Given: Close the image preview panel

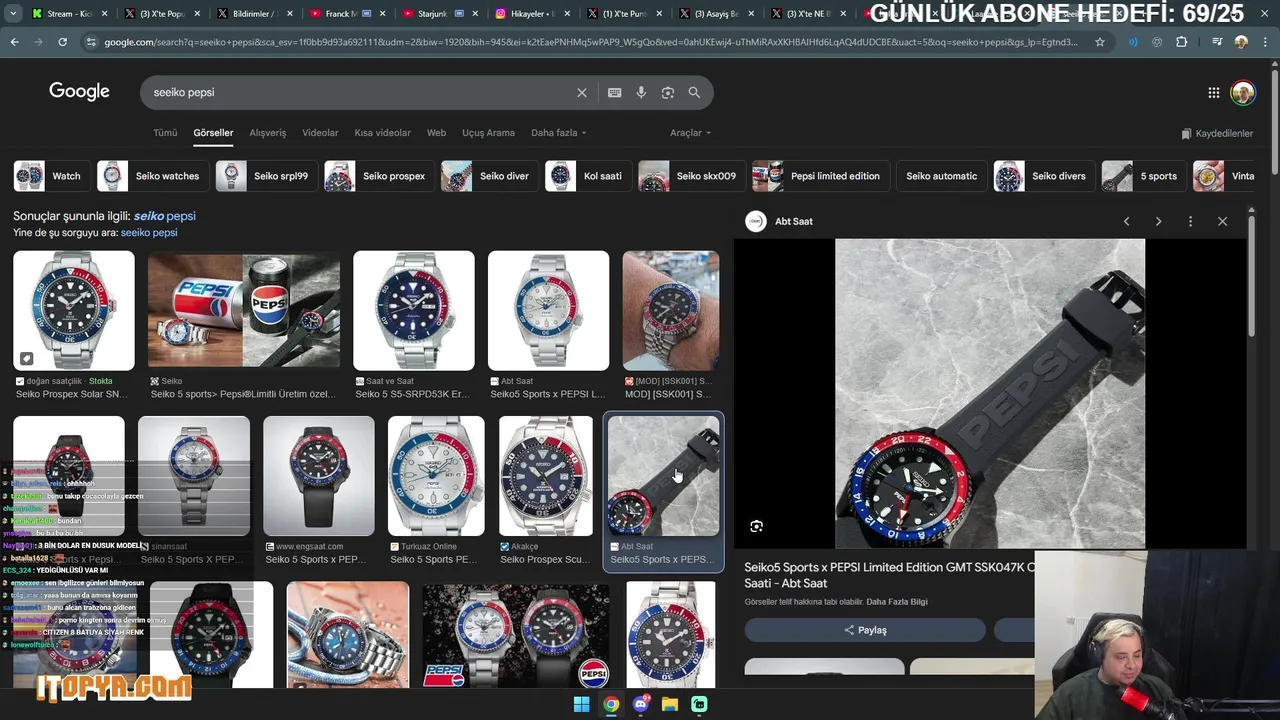Looking at the screenshot, I should pyautogui.click(x=1222, y=221).
